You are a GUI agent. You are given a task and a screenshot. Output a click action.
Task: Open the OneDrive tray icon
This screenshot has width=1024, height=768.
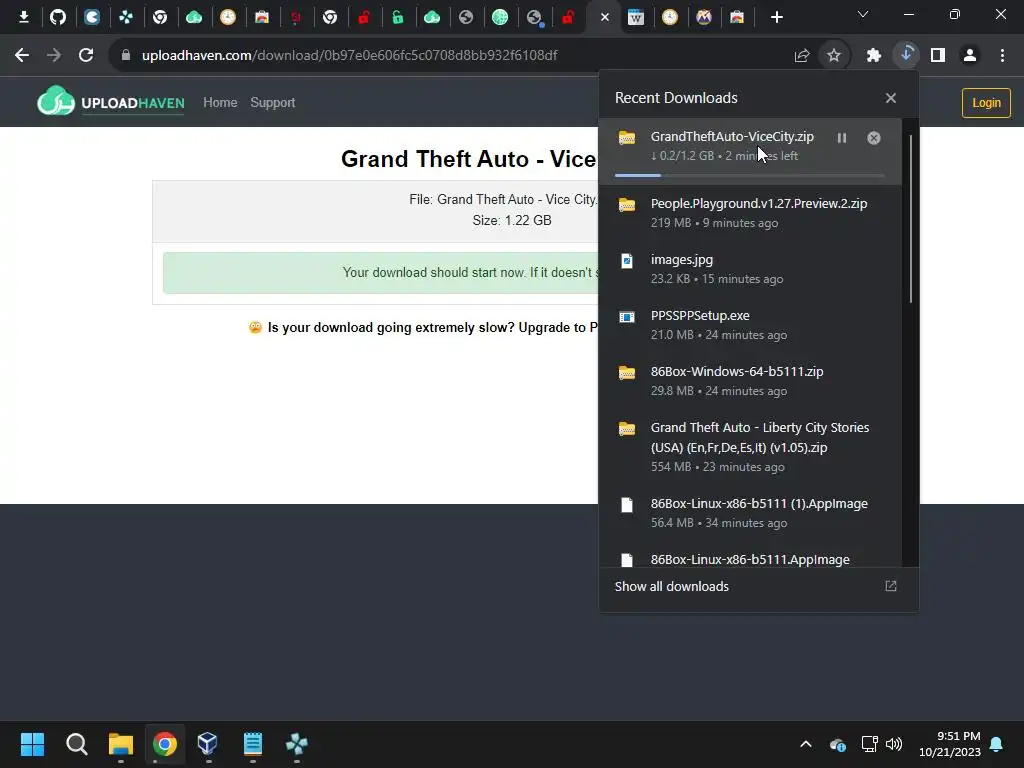[x=838, y=744]
